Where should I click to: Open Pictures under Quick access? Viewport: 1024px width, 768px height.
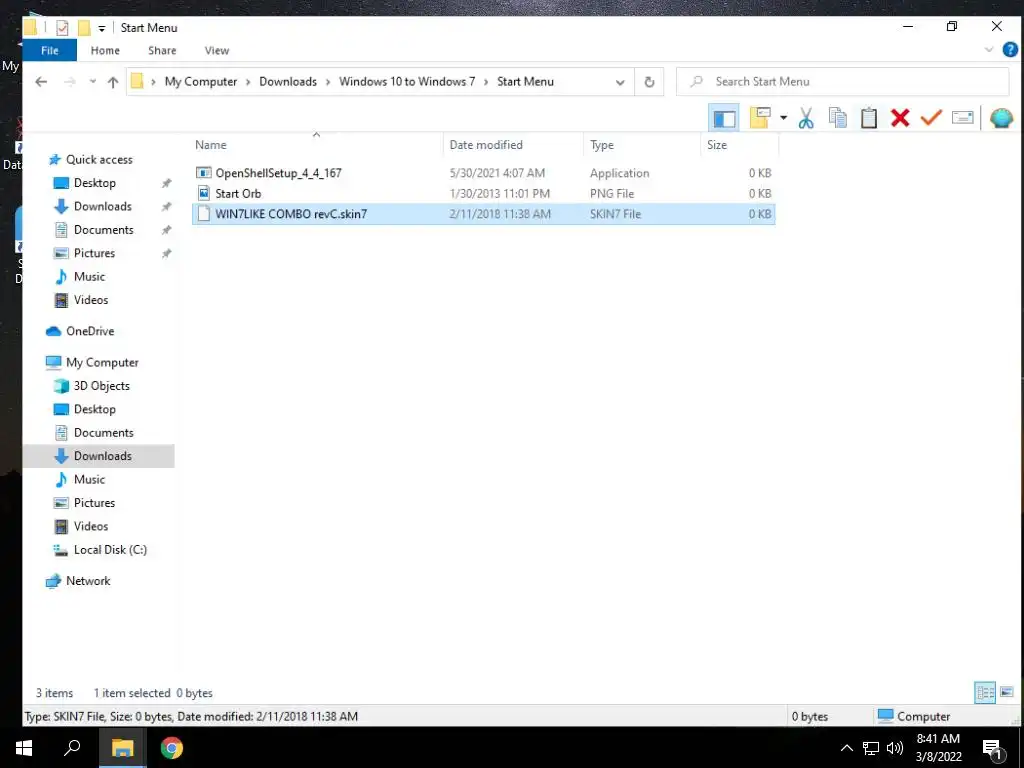(x=94, y=253)
